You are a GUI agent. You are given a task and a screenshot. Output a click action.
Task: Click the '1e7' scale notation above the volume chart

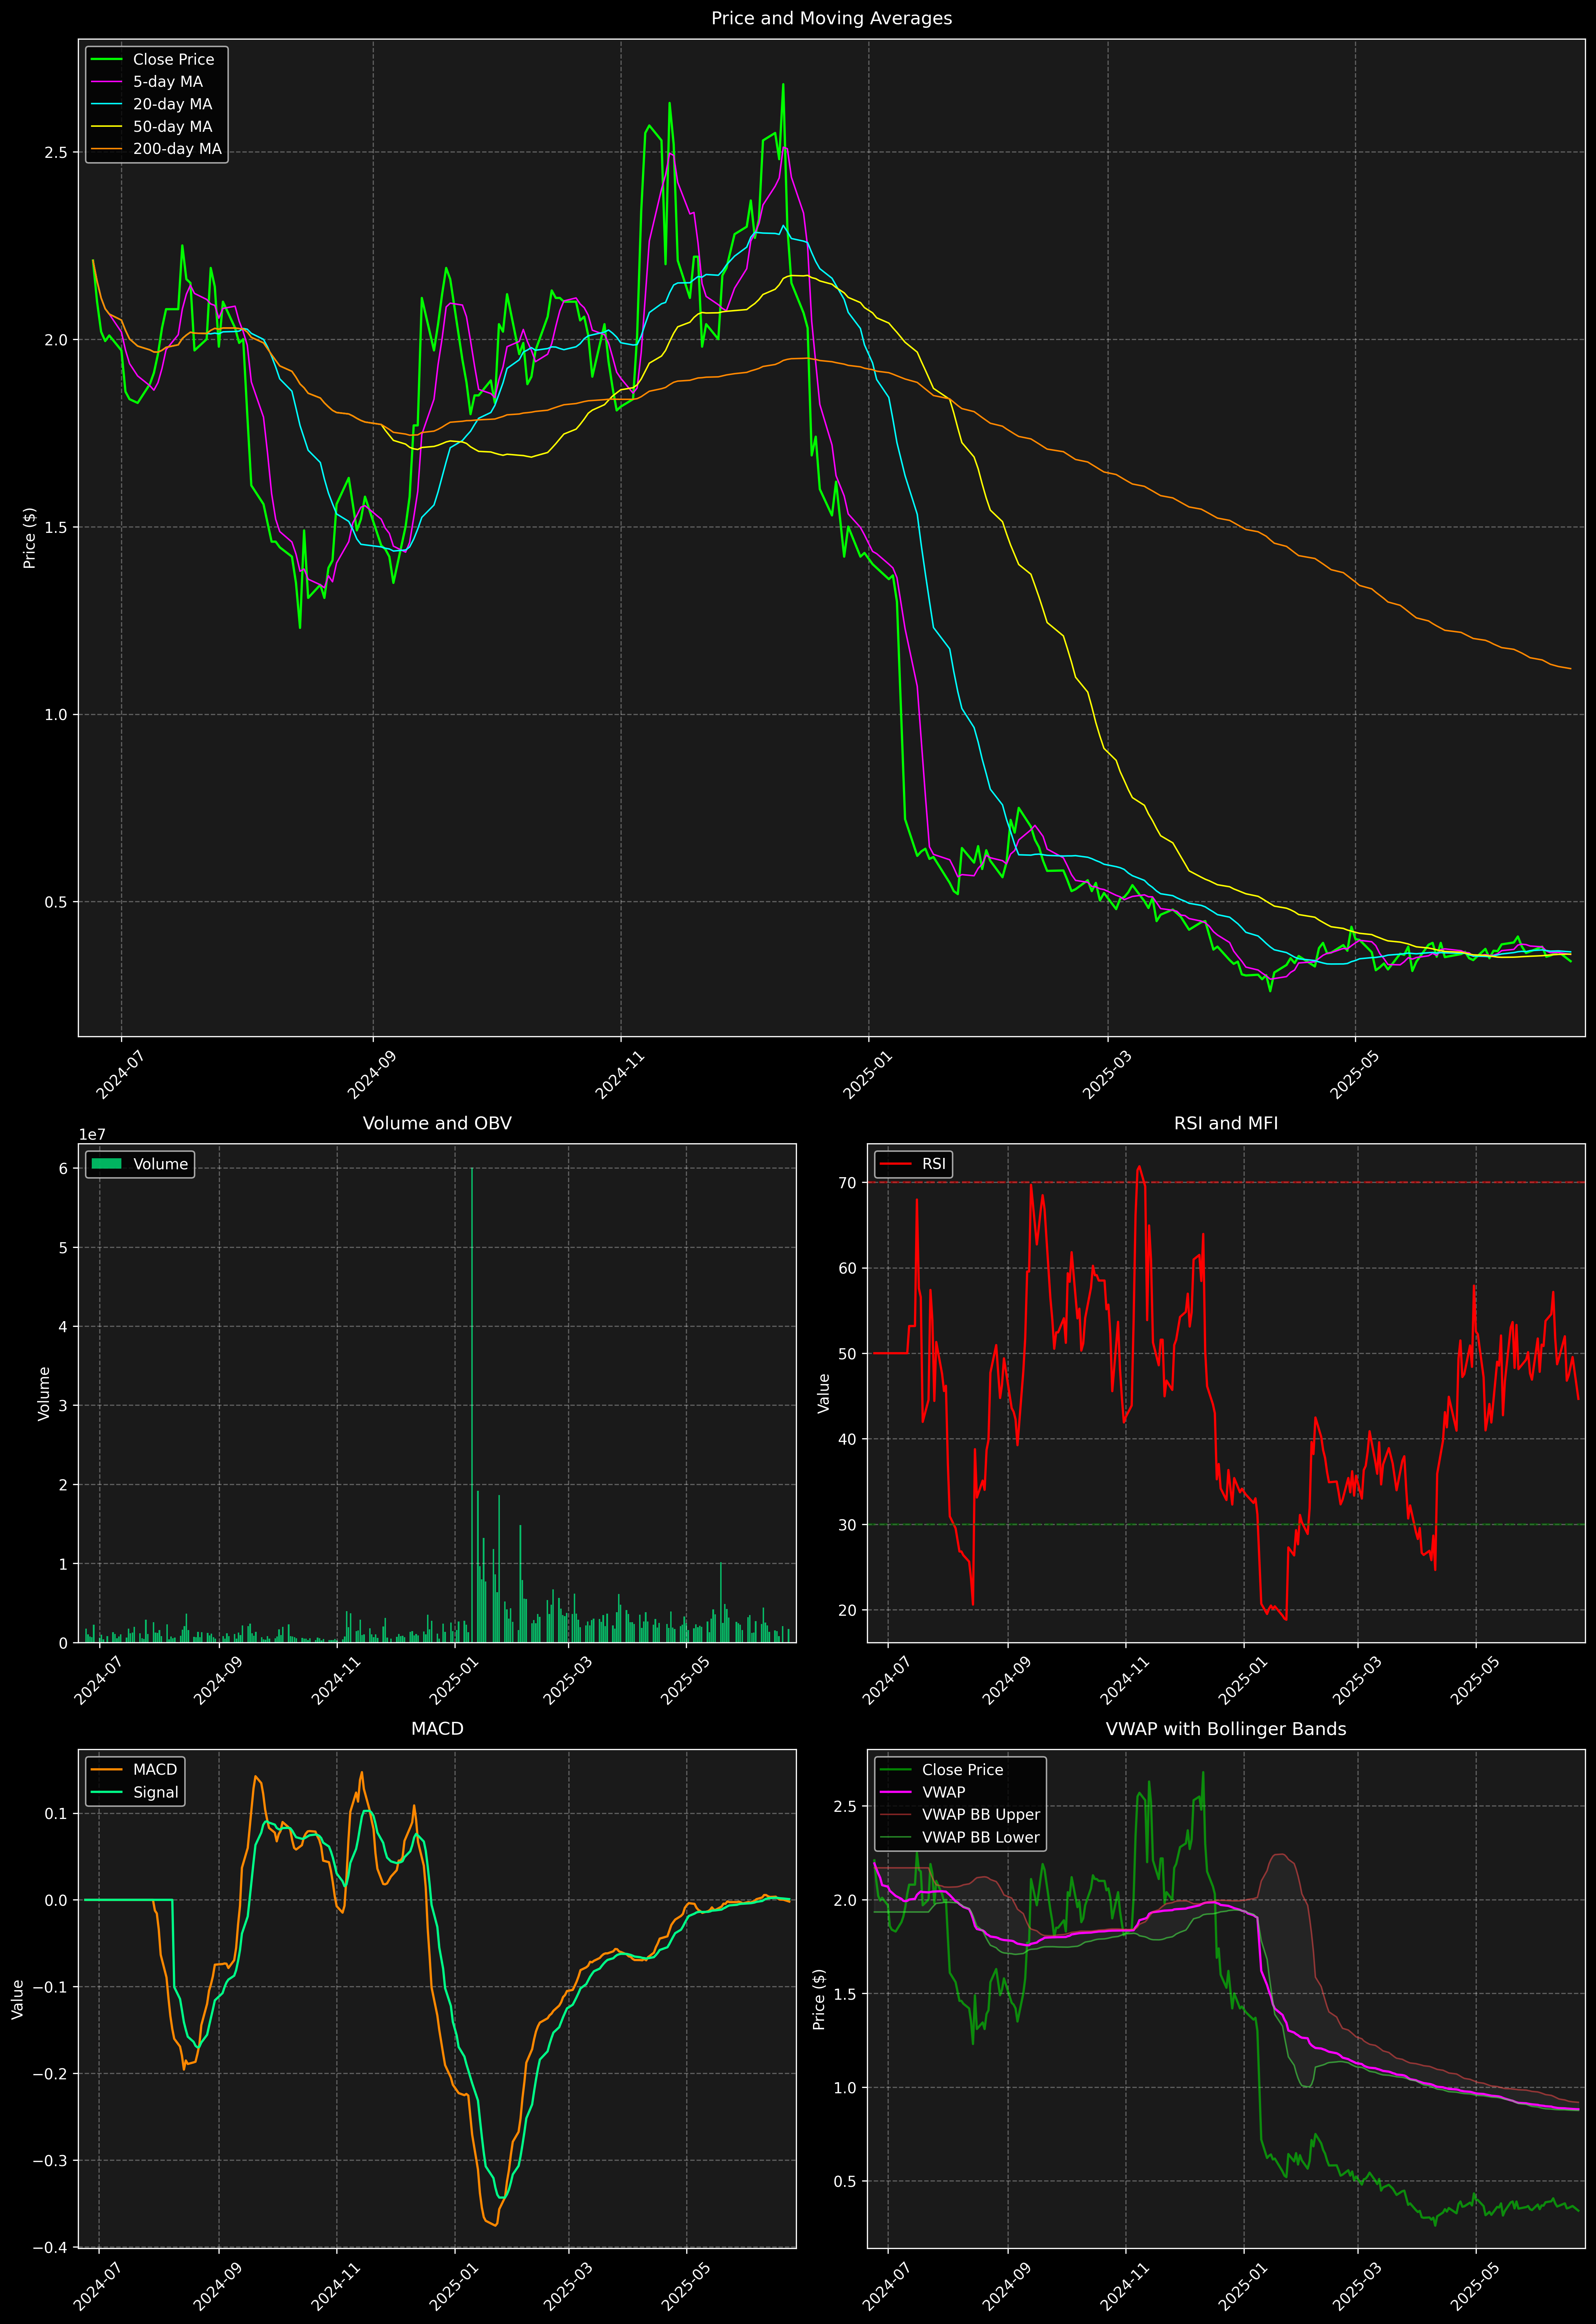pyautogui.click(x=92, y=1135)
